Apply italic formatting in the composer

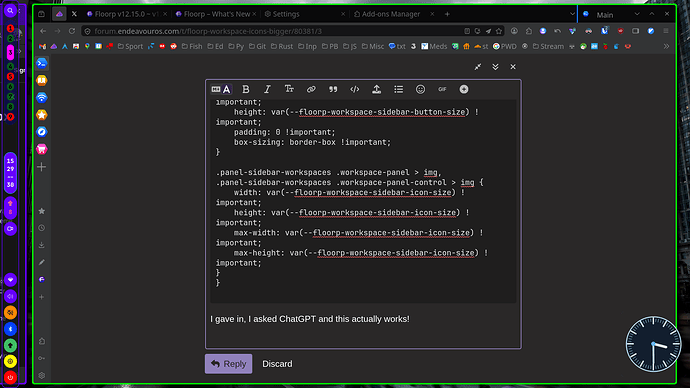click(x=267, y=89)
